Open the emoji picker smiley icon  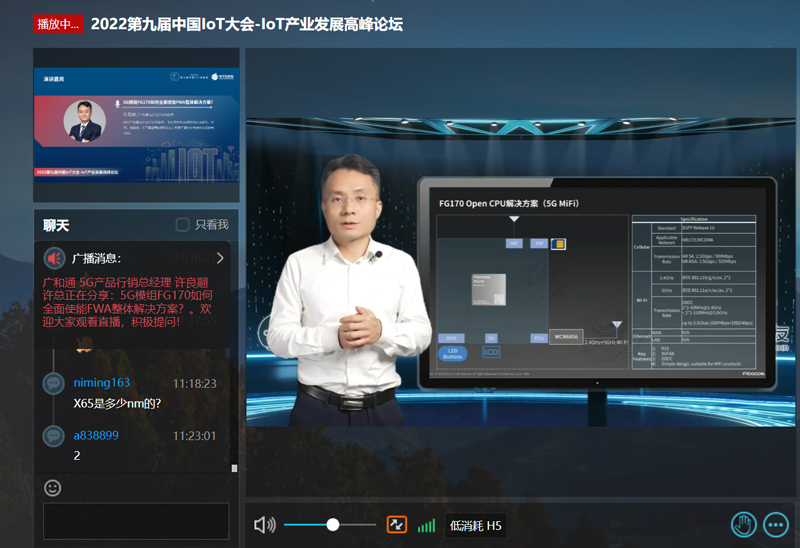53,488
